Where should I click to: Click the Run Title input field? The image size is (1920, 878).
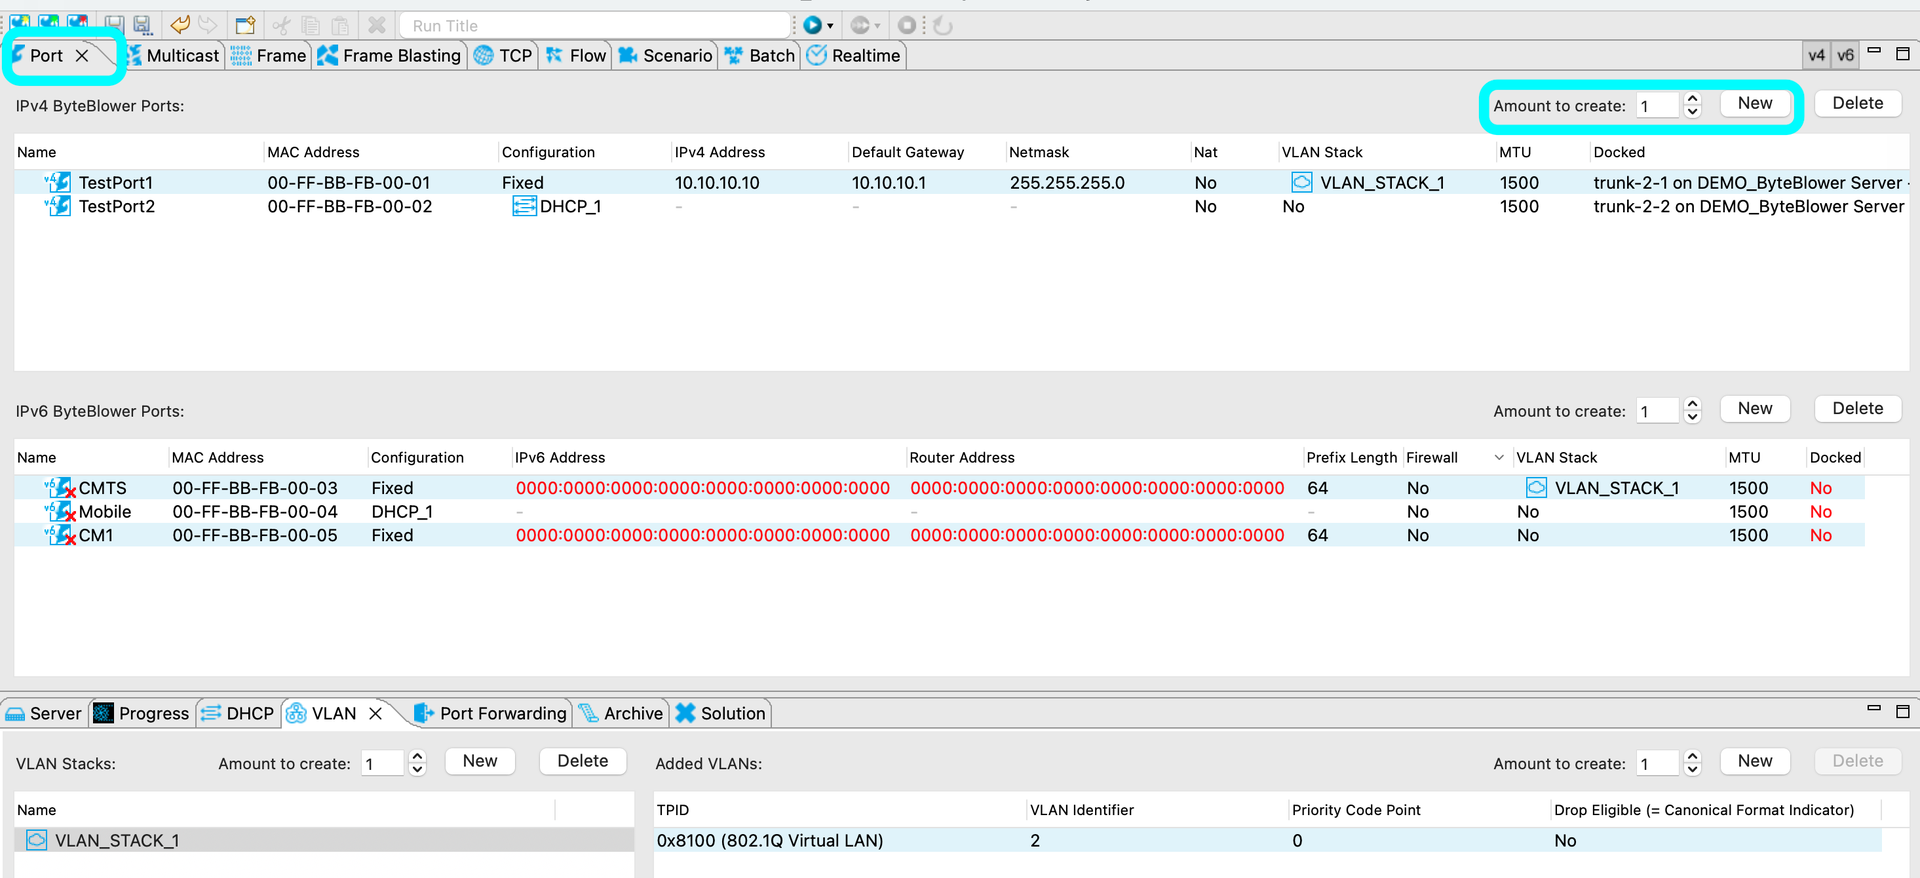pyautogui.click(x=595, y=26)
